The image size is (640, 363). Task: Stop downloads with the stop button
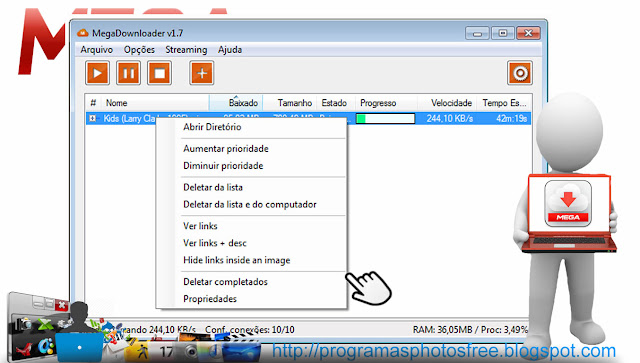159,73
